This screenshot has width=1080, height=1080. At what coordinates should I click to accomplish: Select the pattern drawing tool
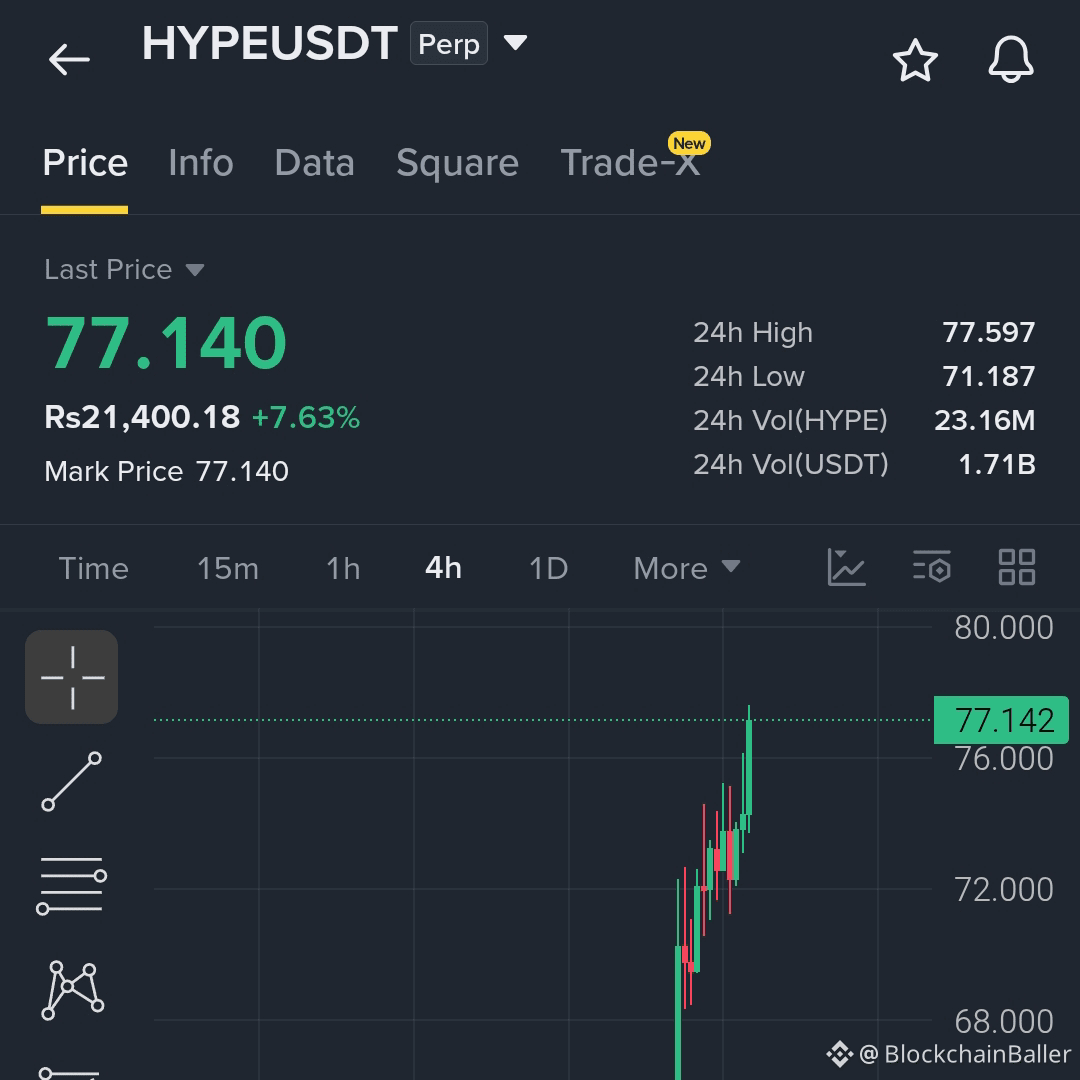(72, 990)
